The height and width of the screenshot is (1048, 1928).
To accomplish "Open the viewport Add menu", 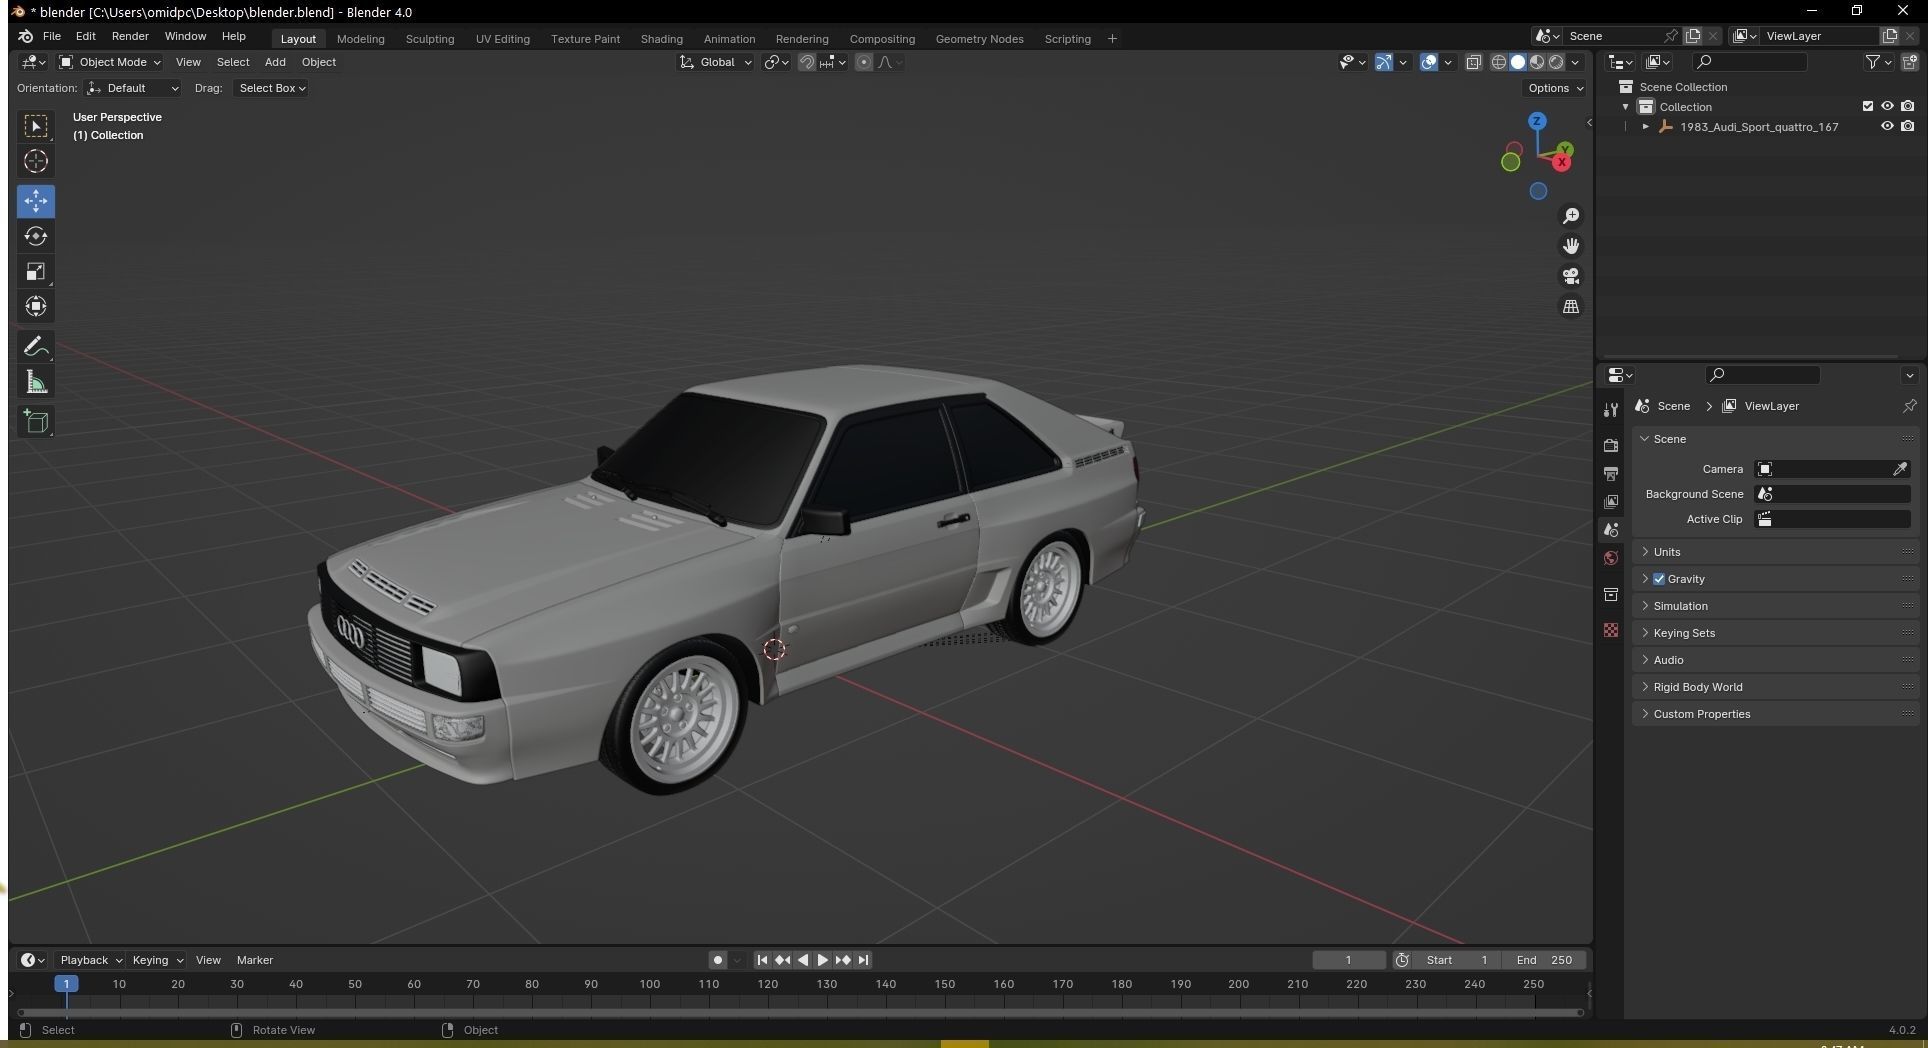I will (275, 62).
